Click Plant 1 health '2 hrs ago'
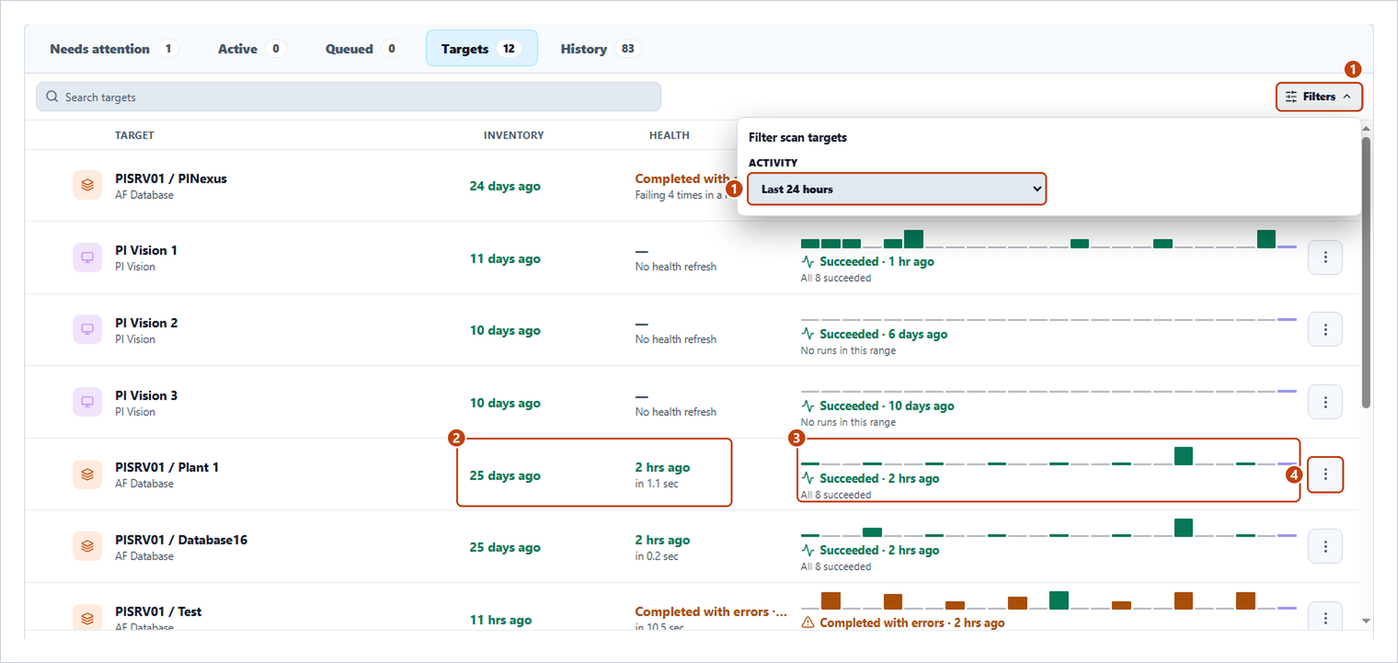This screenshot has width=1398, height=663. 662,467
